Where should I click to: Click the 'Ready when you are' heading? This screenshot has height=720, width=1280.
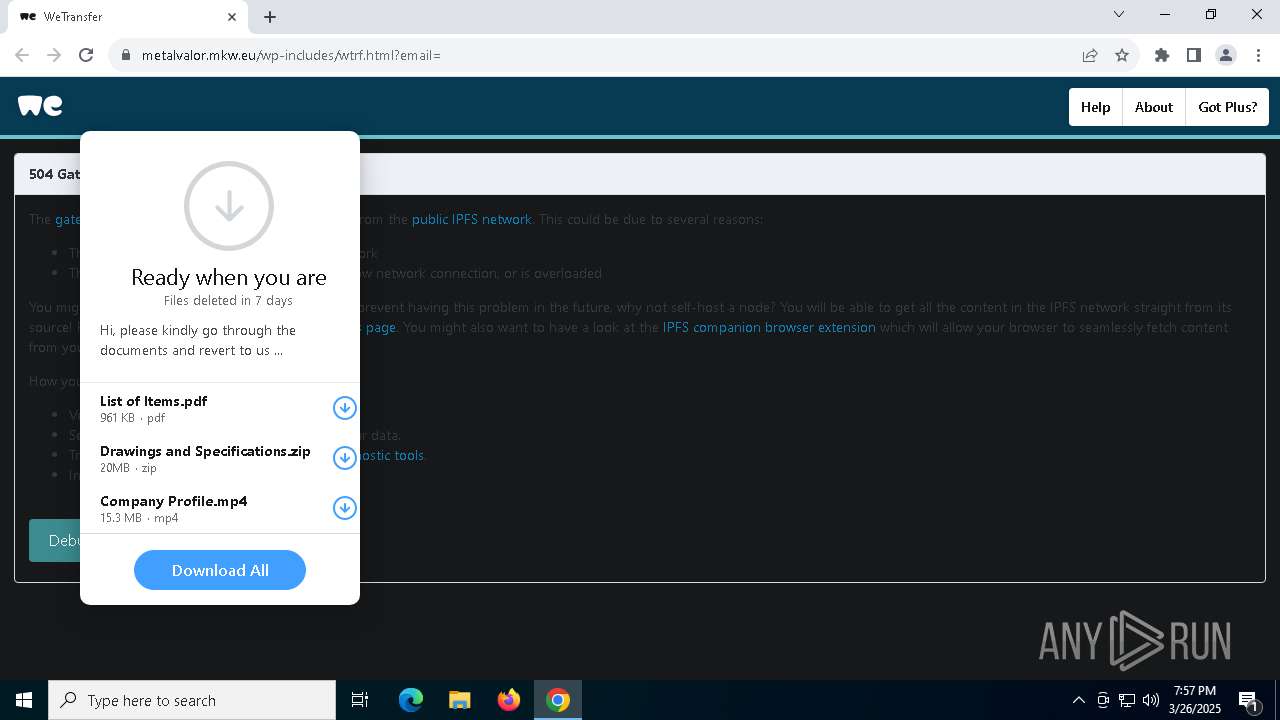(x=229, y=277)
